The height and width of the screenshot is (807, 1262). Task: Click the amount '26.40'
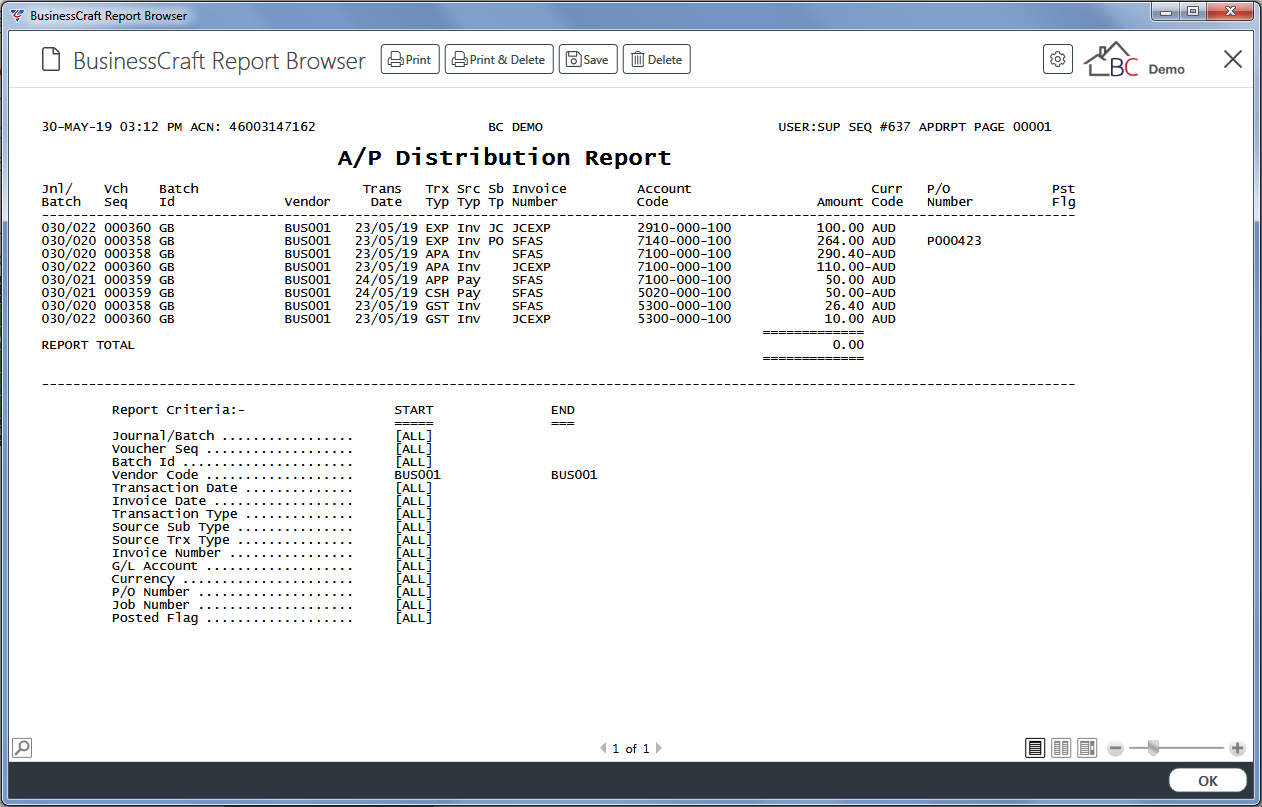click(x=844, y=306)
